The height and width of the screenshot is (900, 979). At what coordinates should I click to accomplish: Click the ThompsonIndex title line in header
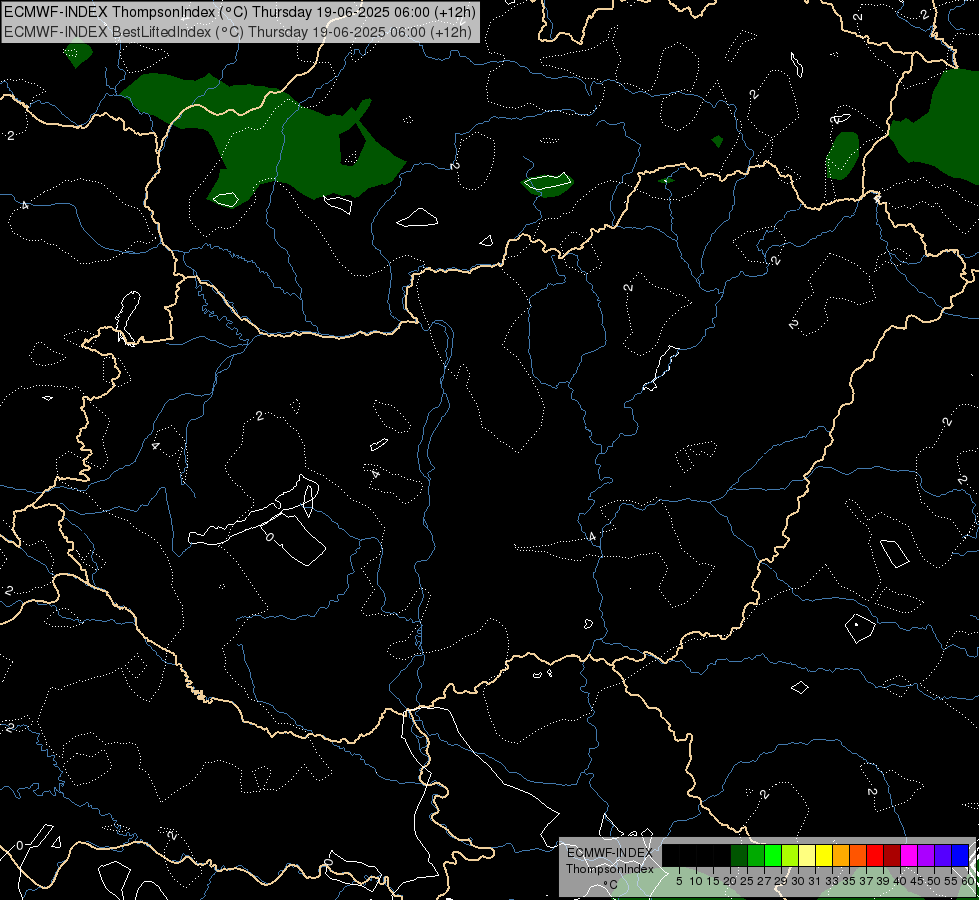click(x=240, y=11)
